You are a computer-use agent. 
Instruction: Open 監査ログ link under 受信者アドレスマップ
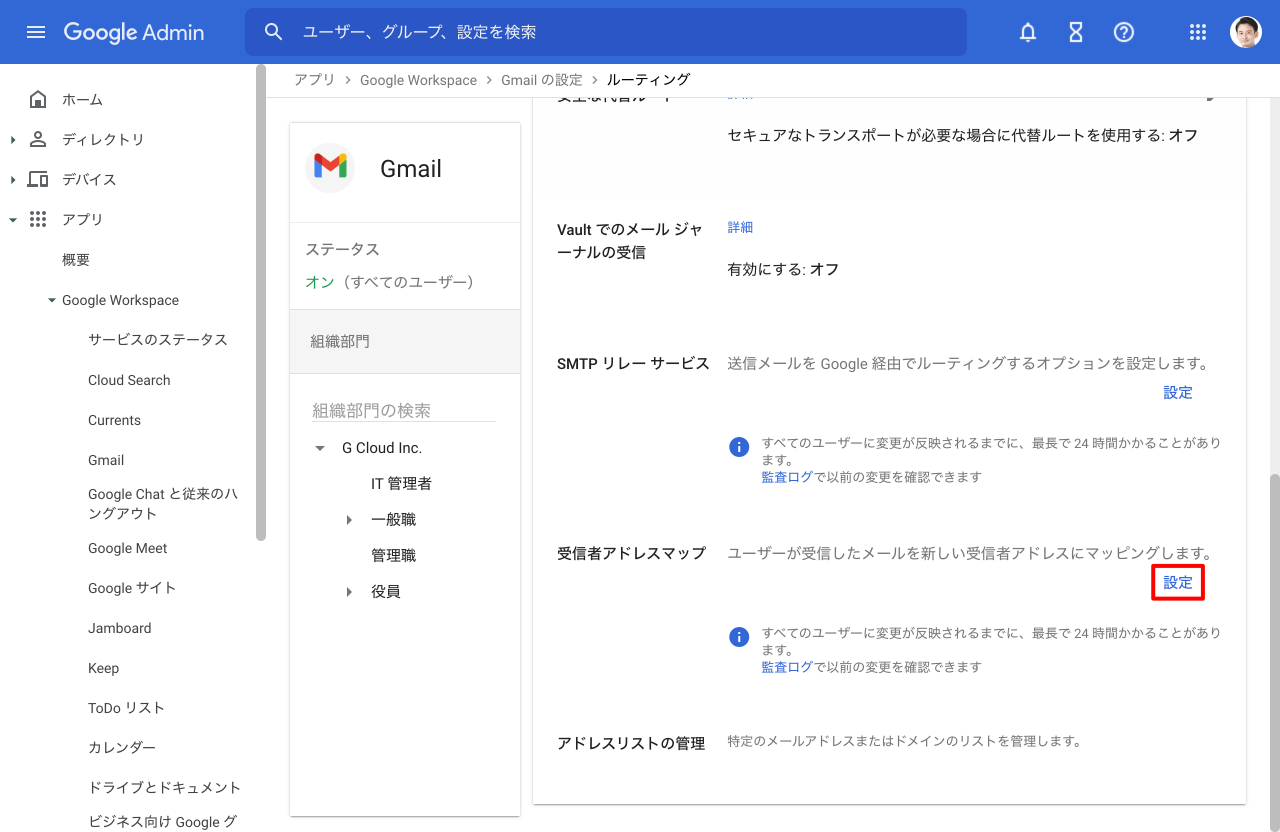[x=787, y=667]
